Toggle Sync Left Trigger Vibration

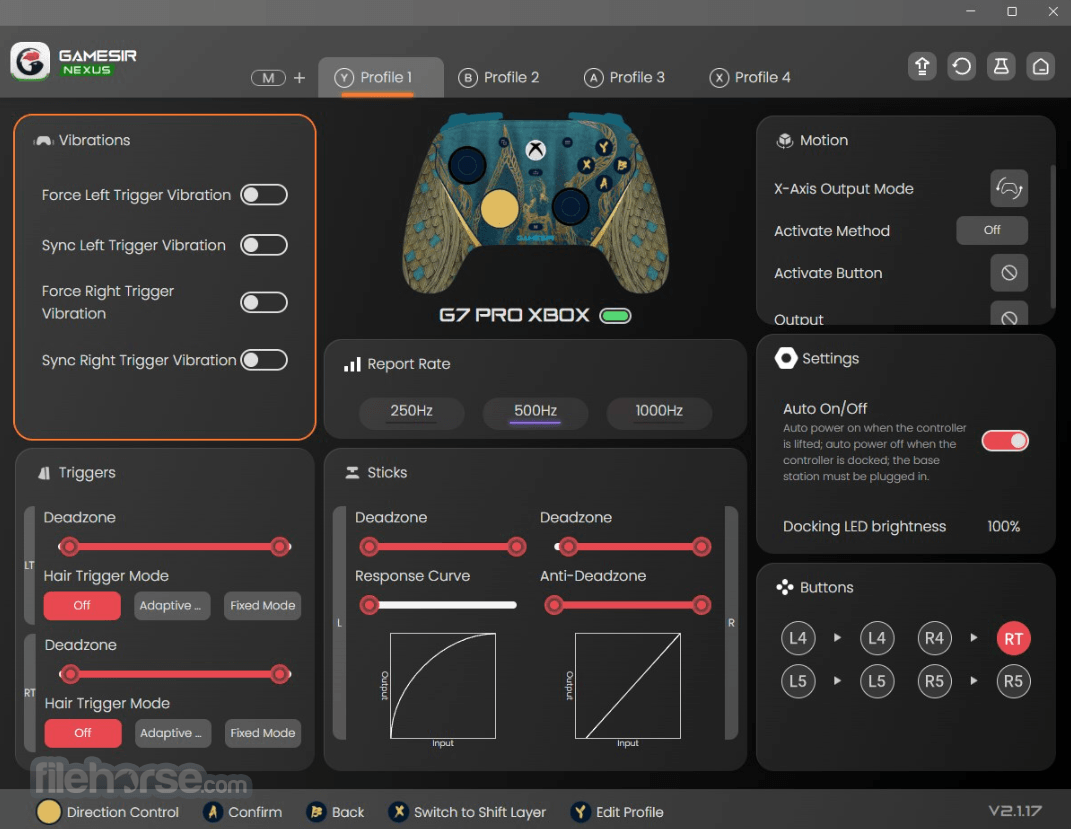264,245
